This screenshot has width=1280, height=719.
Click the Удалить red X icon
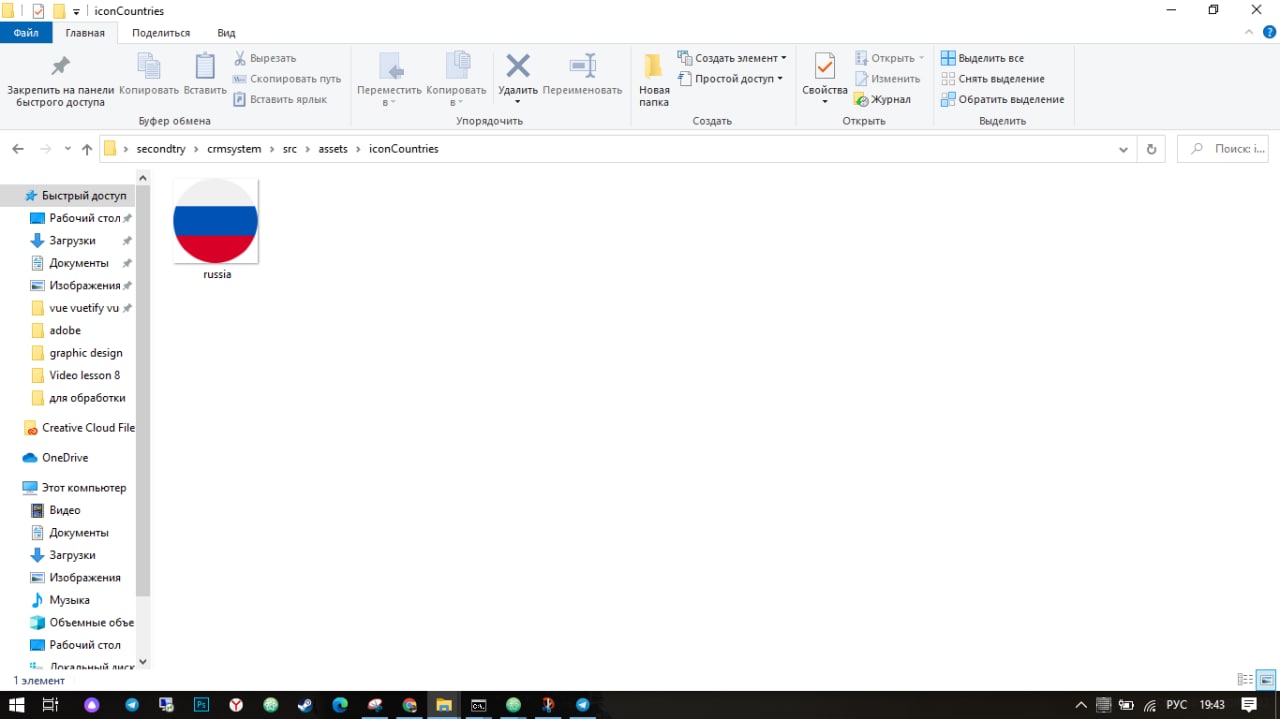pos(518,66)
